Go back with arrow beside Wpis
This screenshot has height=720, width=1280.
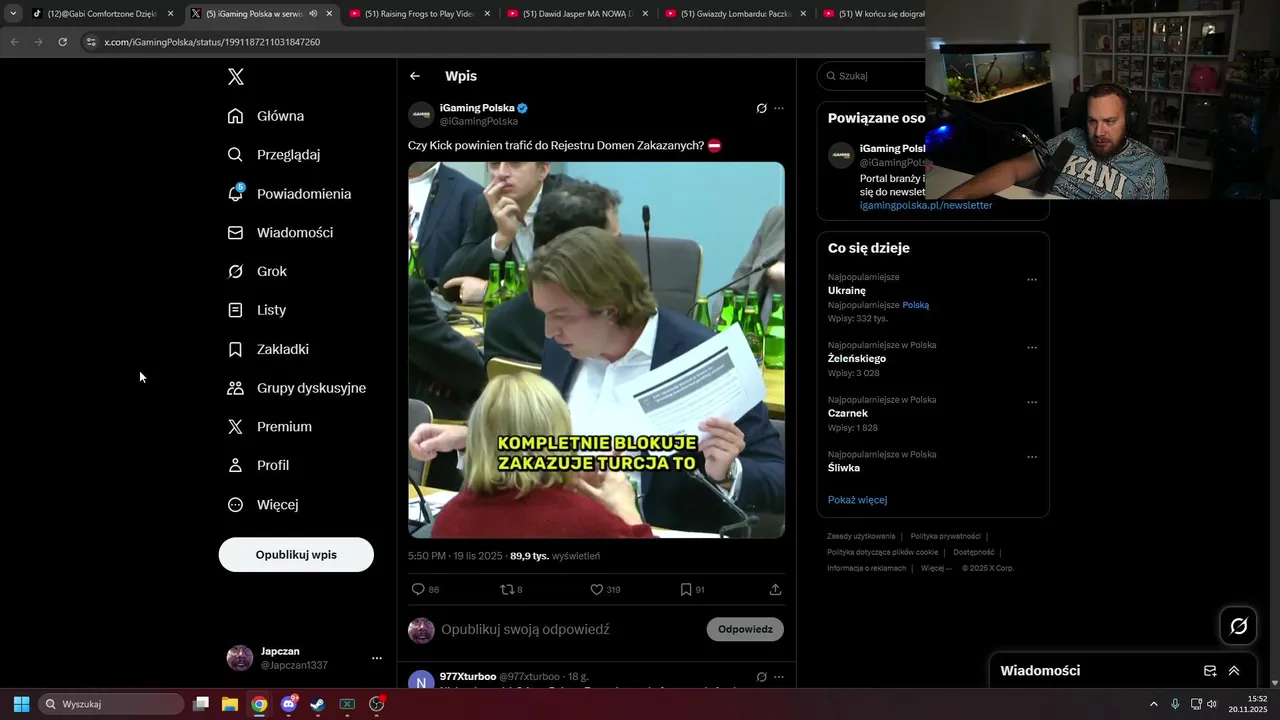[415, 76]
